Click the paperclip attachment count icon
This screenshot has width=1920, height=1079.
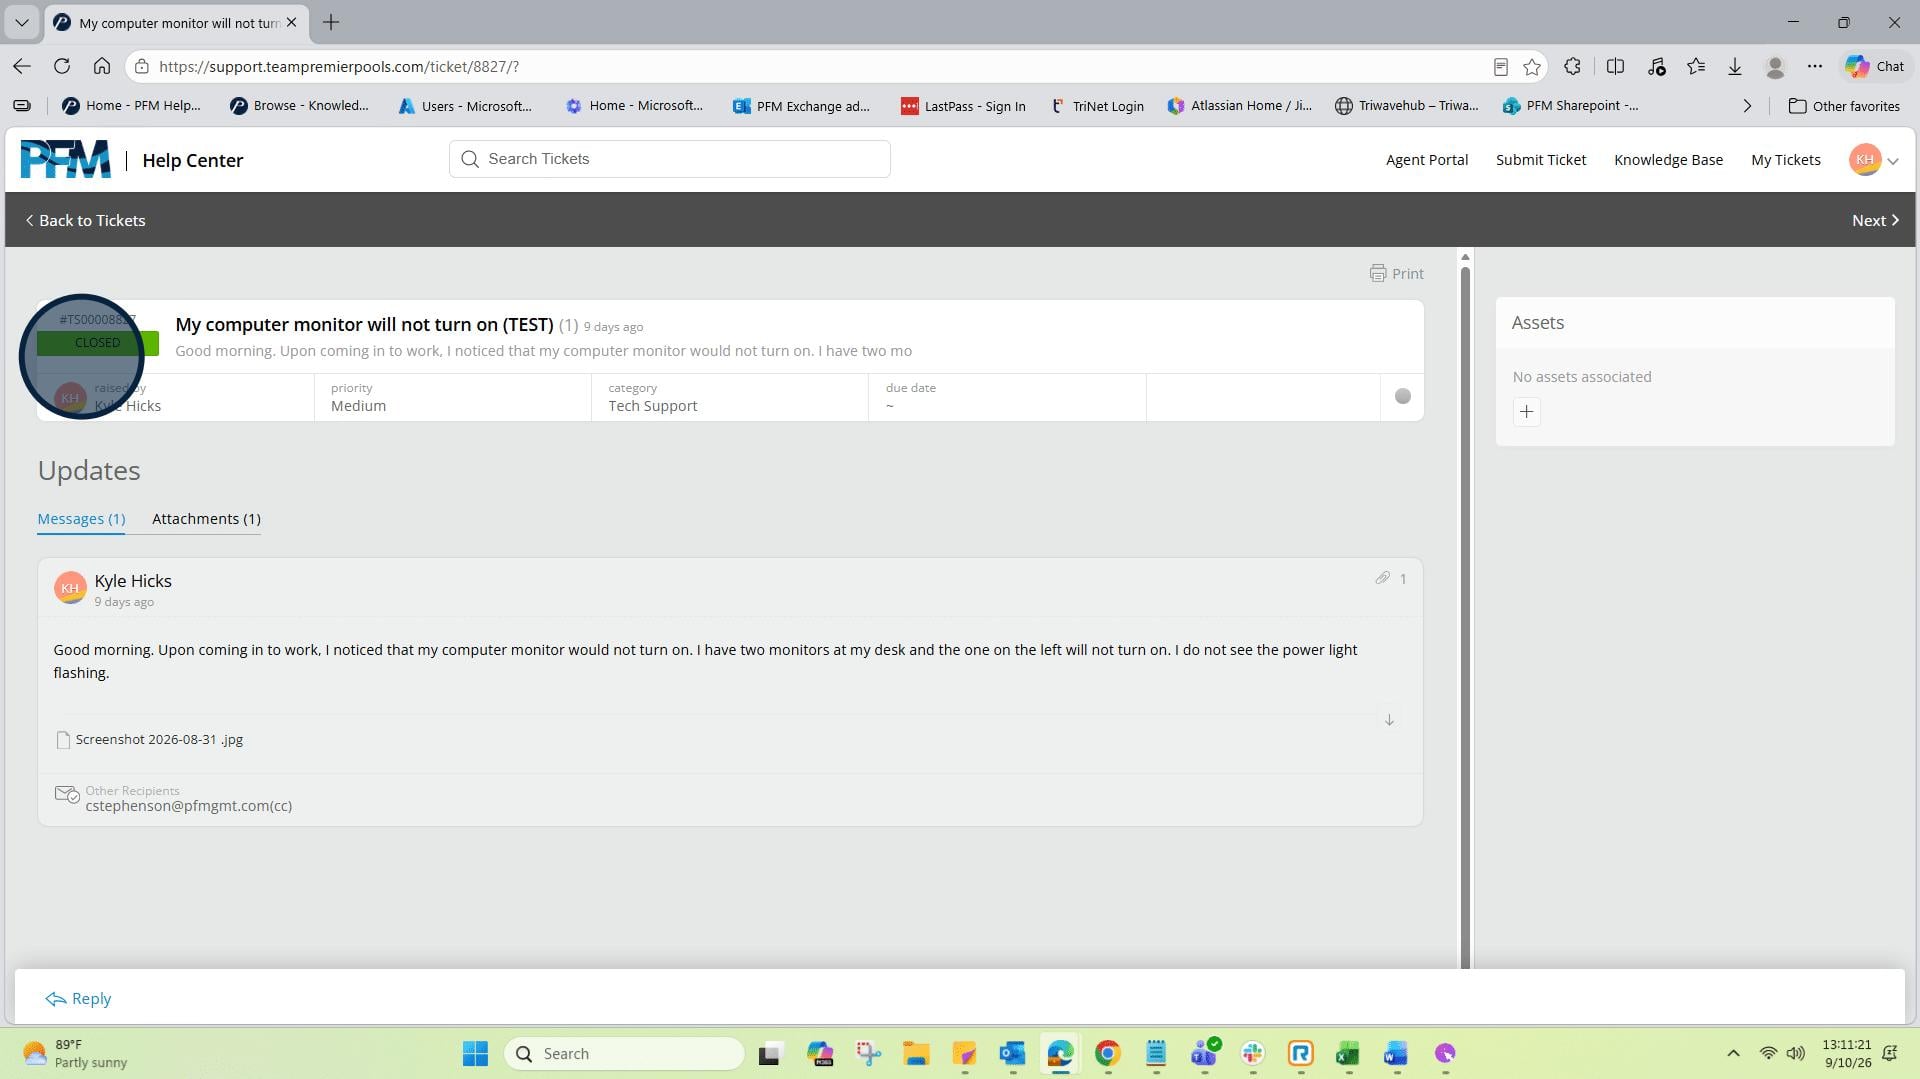[x=1382, y=578]
